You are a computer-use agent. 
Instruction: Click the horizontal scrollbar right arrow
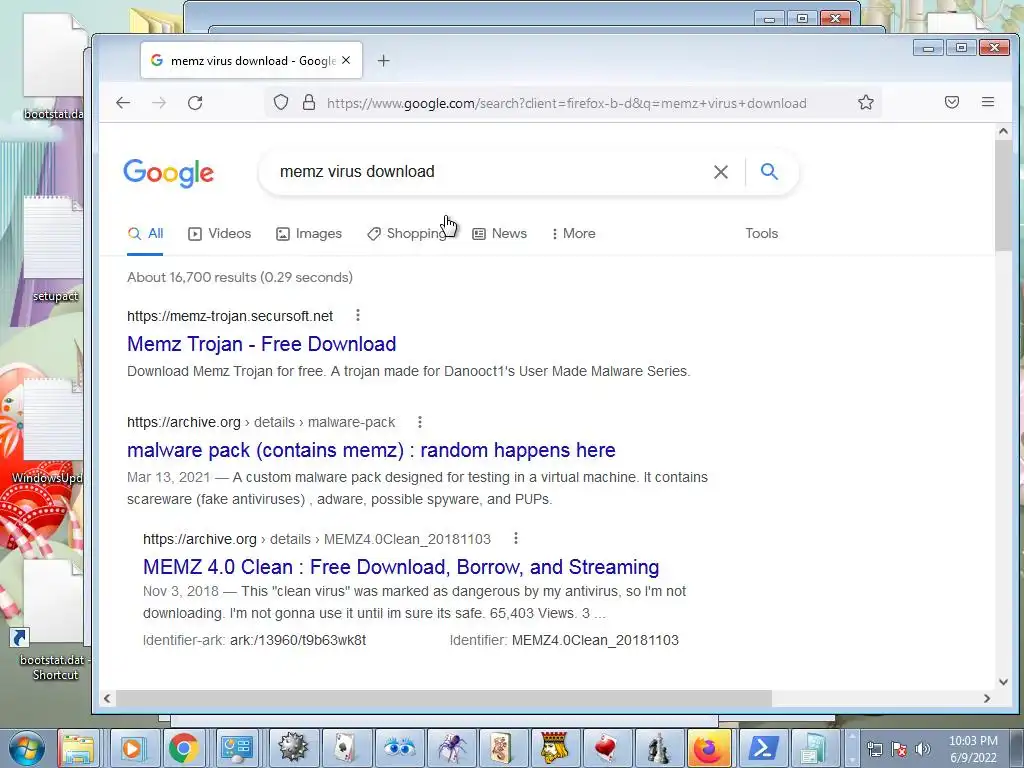[987, 698]
